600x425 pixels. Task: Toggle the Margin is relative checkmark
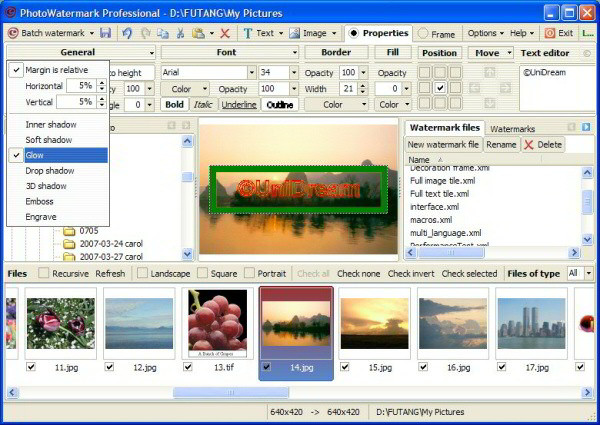point(16,70)
